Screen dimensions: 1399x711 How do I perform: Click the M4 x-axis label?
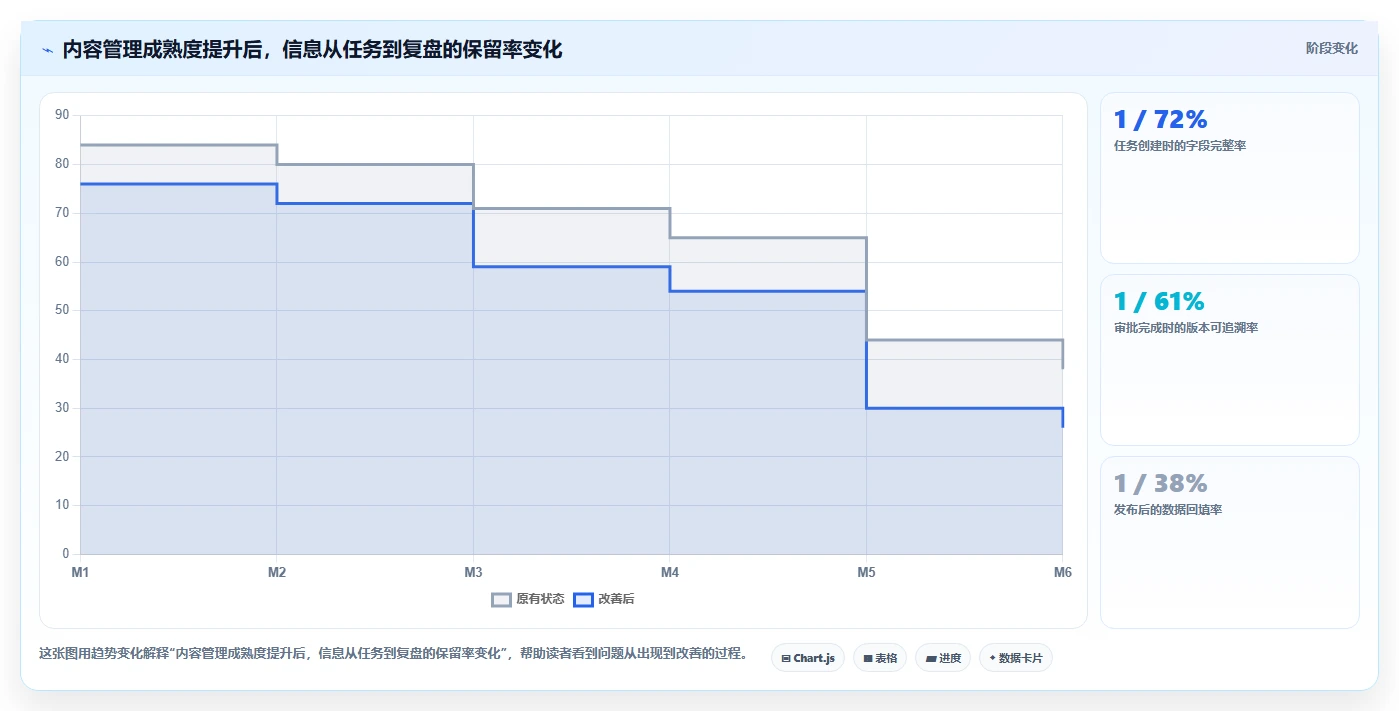pos(670,573)
